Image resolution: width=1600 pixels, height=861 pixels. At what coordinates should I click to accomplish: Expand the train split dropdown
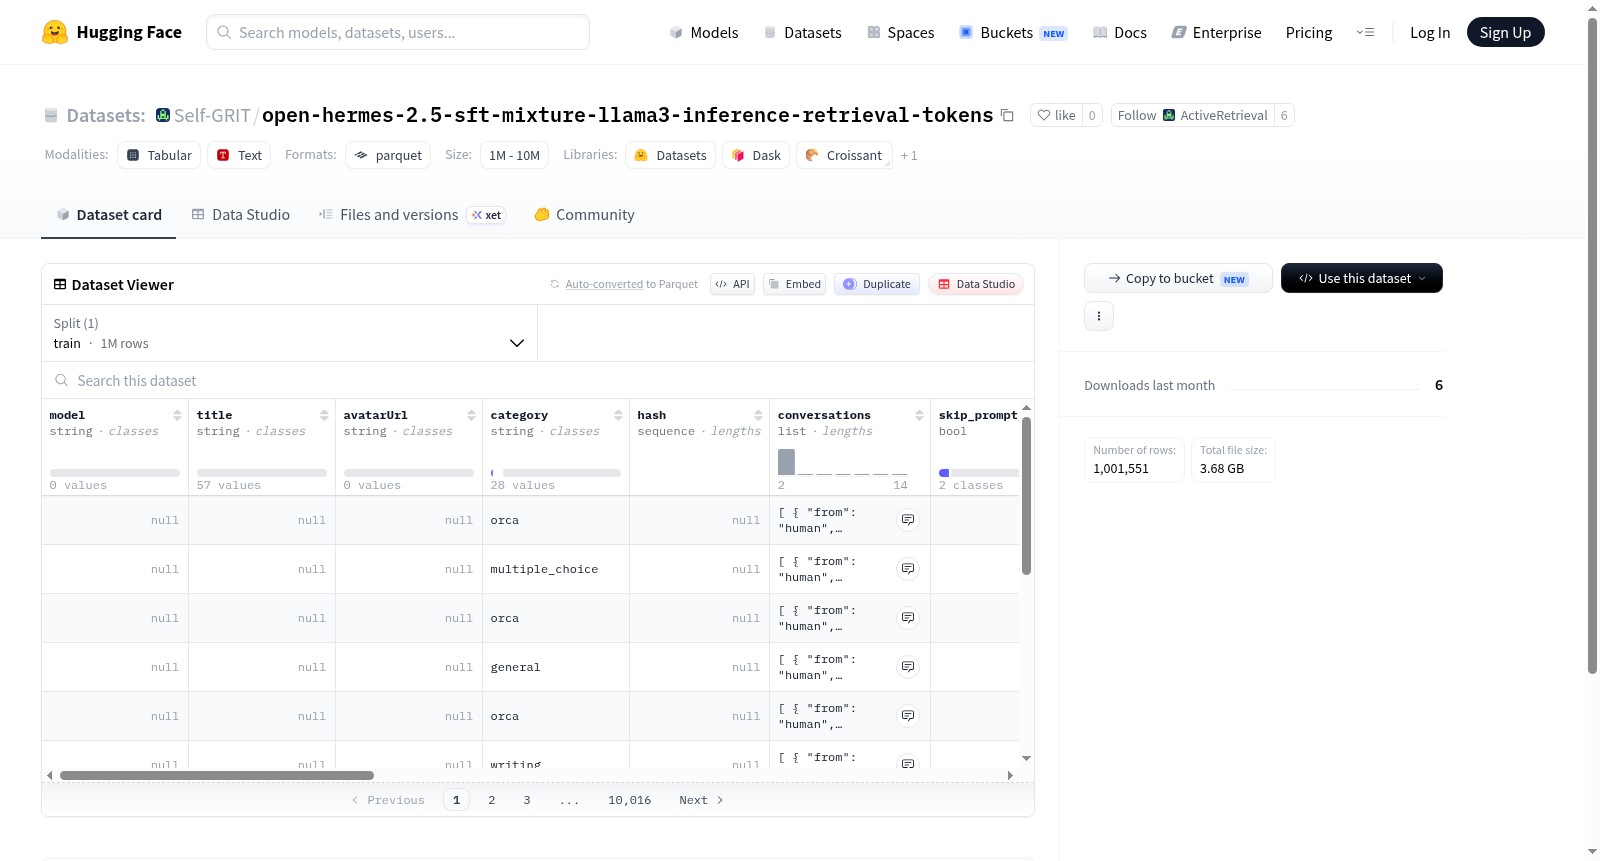click(x=289, y=333)
